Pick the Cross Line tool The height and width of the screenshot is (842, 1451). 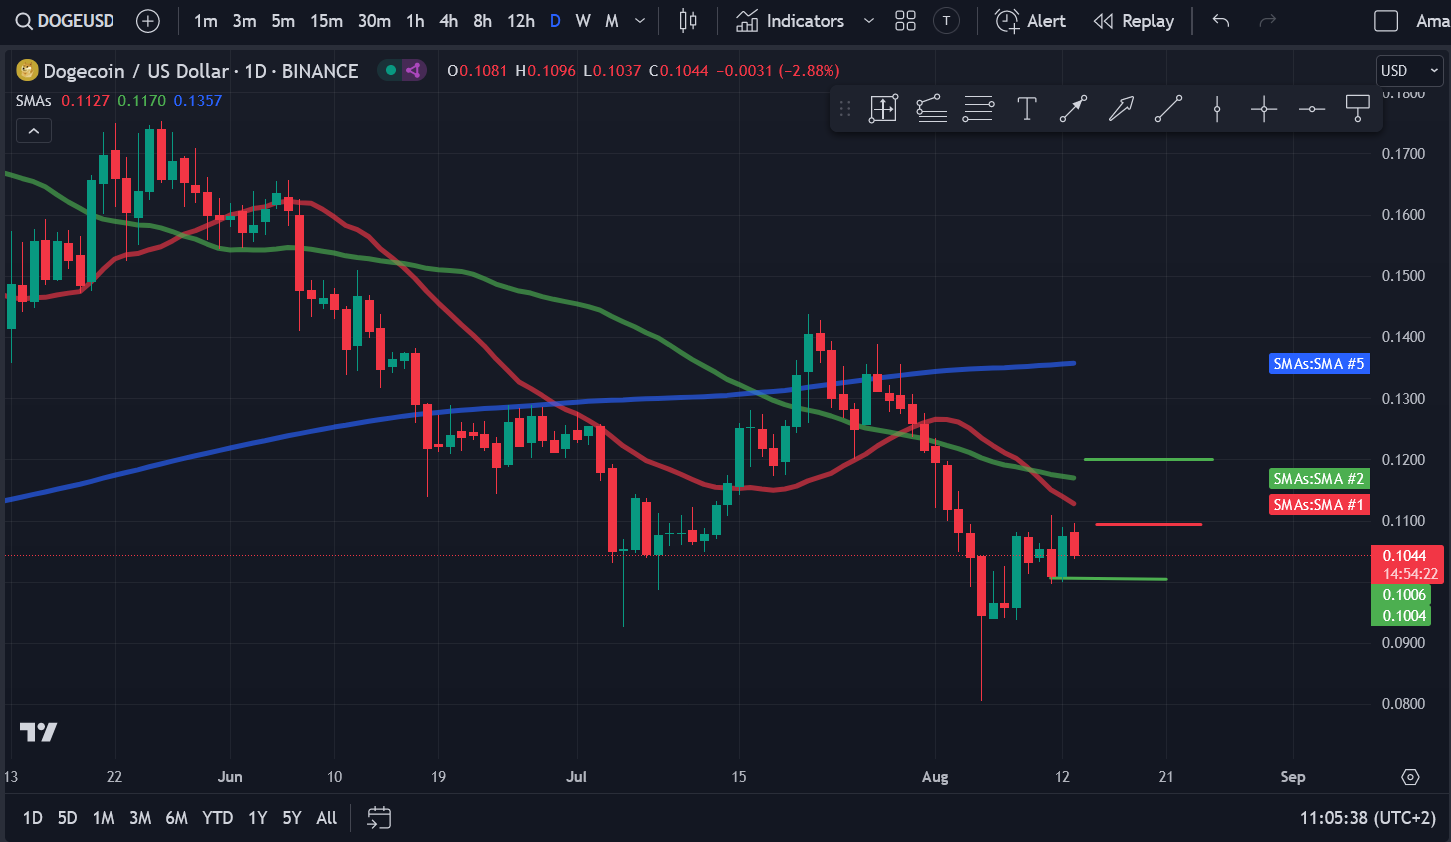click(1264, 108)
